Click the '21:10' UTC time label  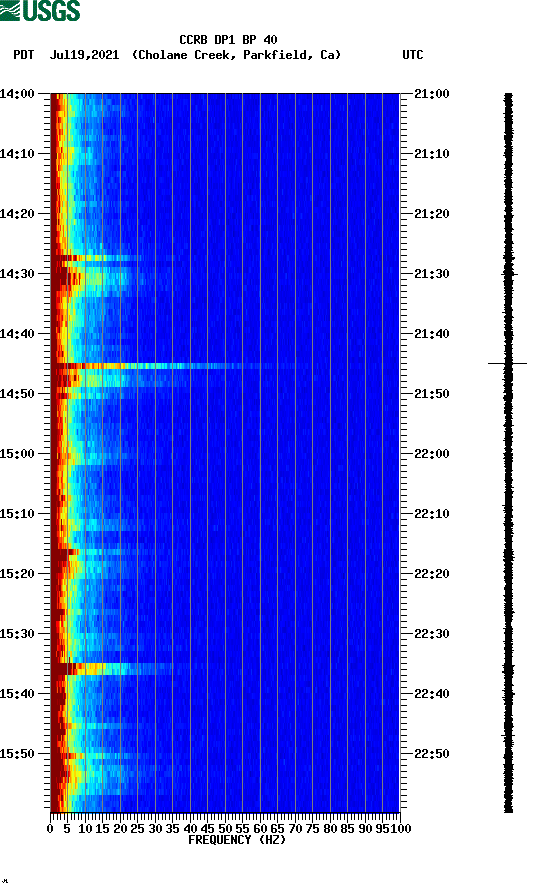[x=431, y=154]
